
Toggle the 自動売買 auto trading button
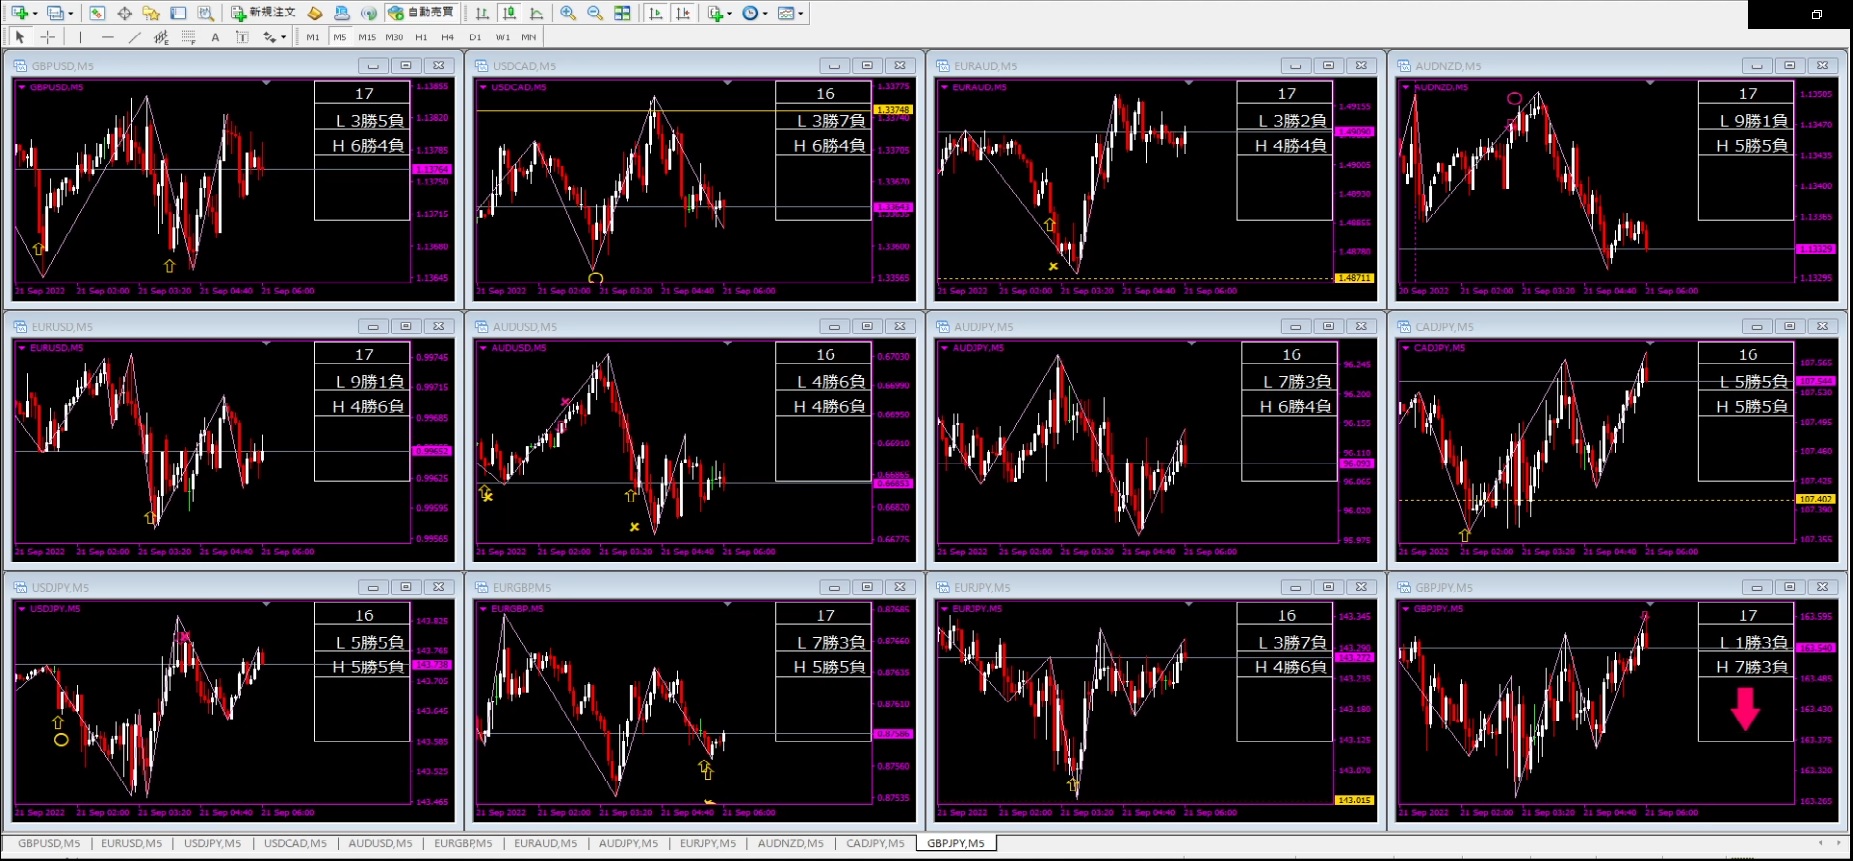point(422,13)
